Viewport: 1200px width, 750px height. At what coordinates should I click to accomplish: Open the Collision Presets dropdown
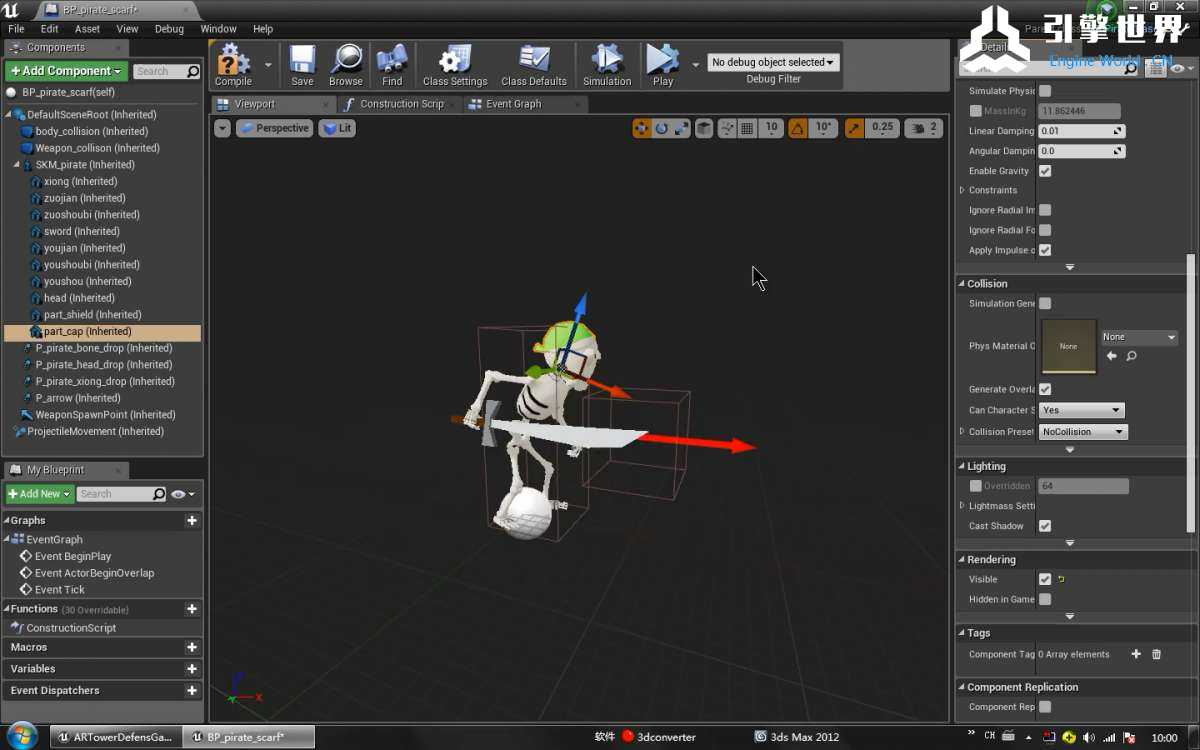pyautogui.click(x=1083, y=432)
